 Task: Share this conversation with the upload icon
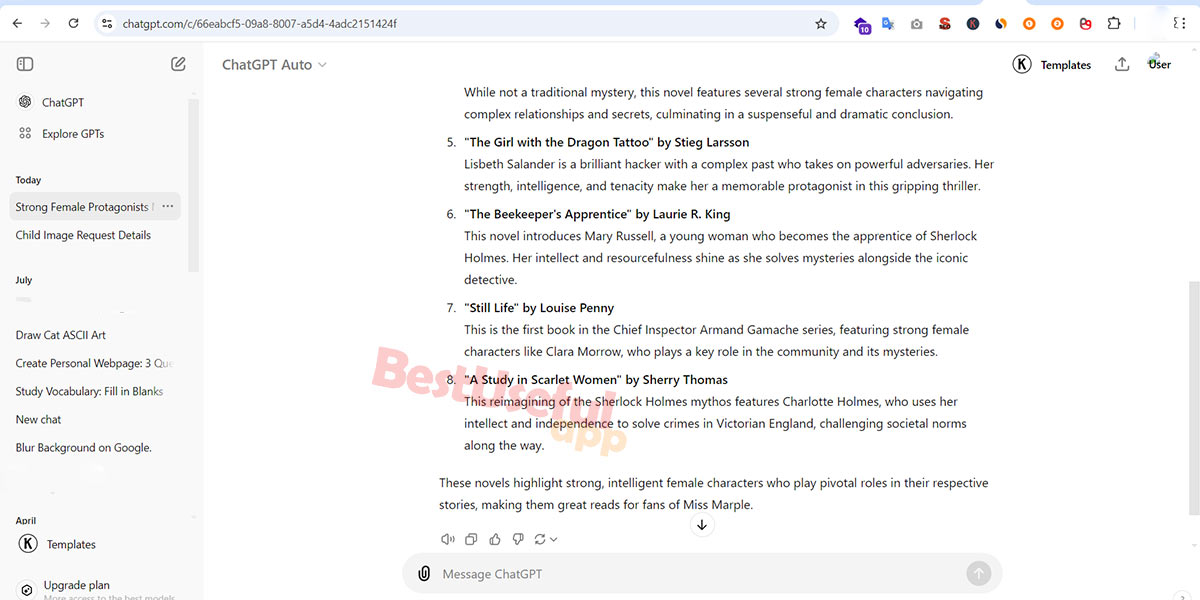pos(1122,64)
